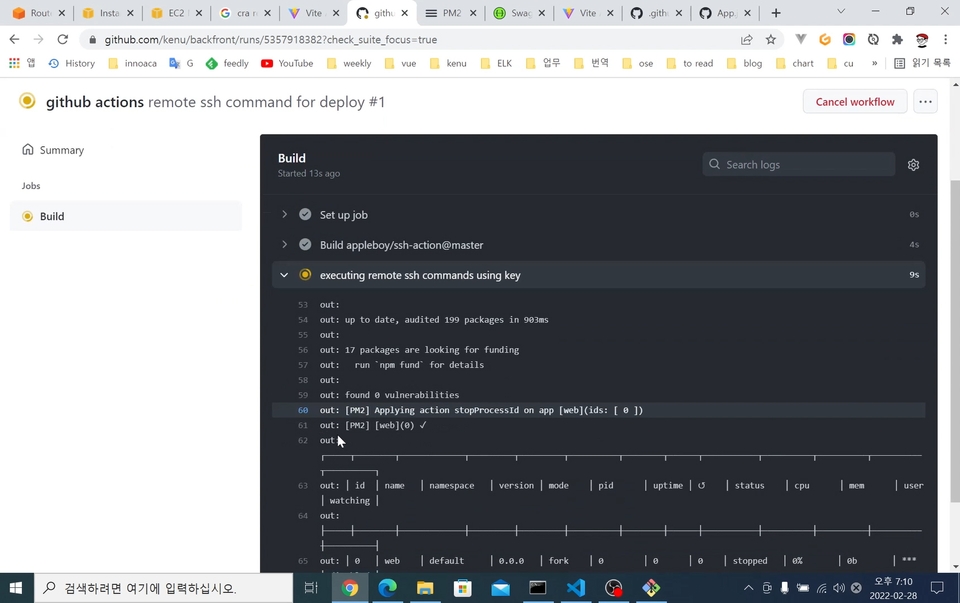Show hidden system tray icons
Viewport: 960px width, 603px height.
click(x=748, y=588)
